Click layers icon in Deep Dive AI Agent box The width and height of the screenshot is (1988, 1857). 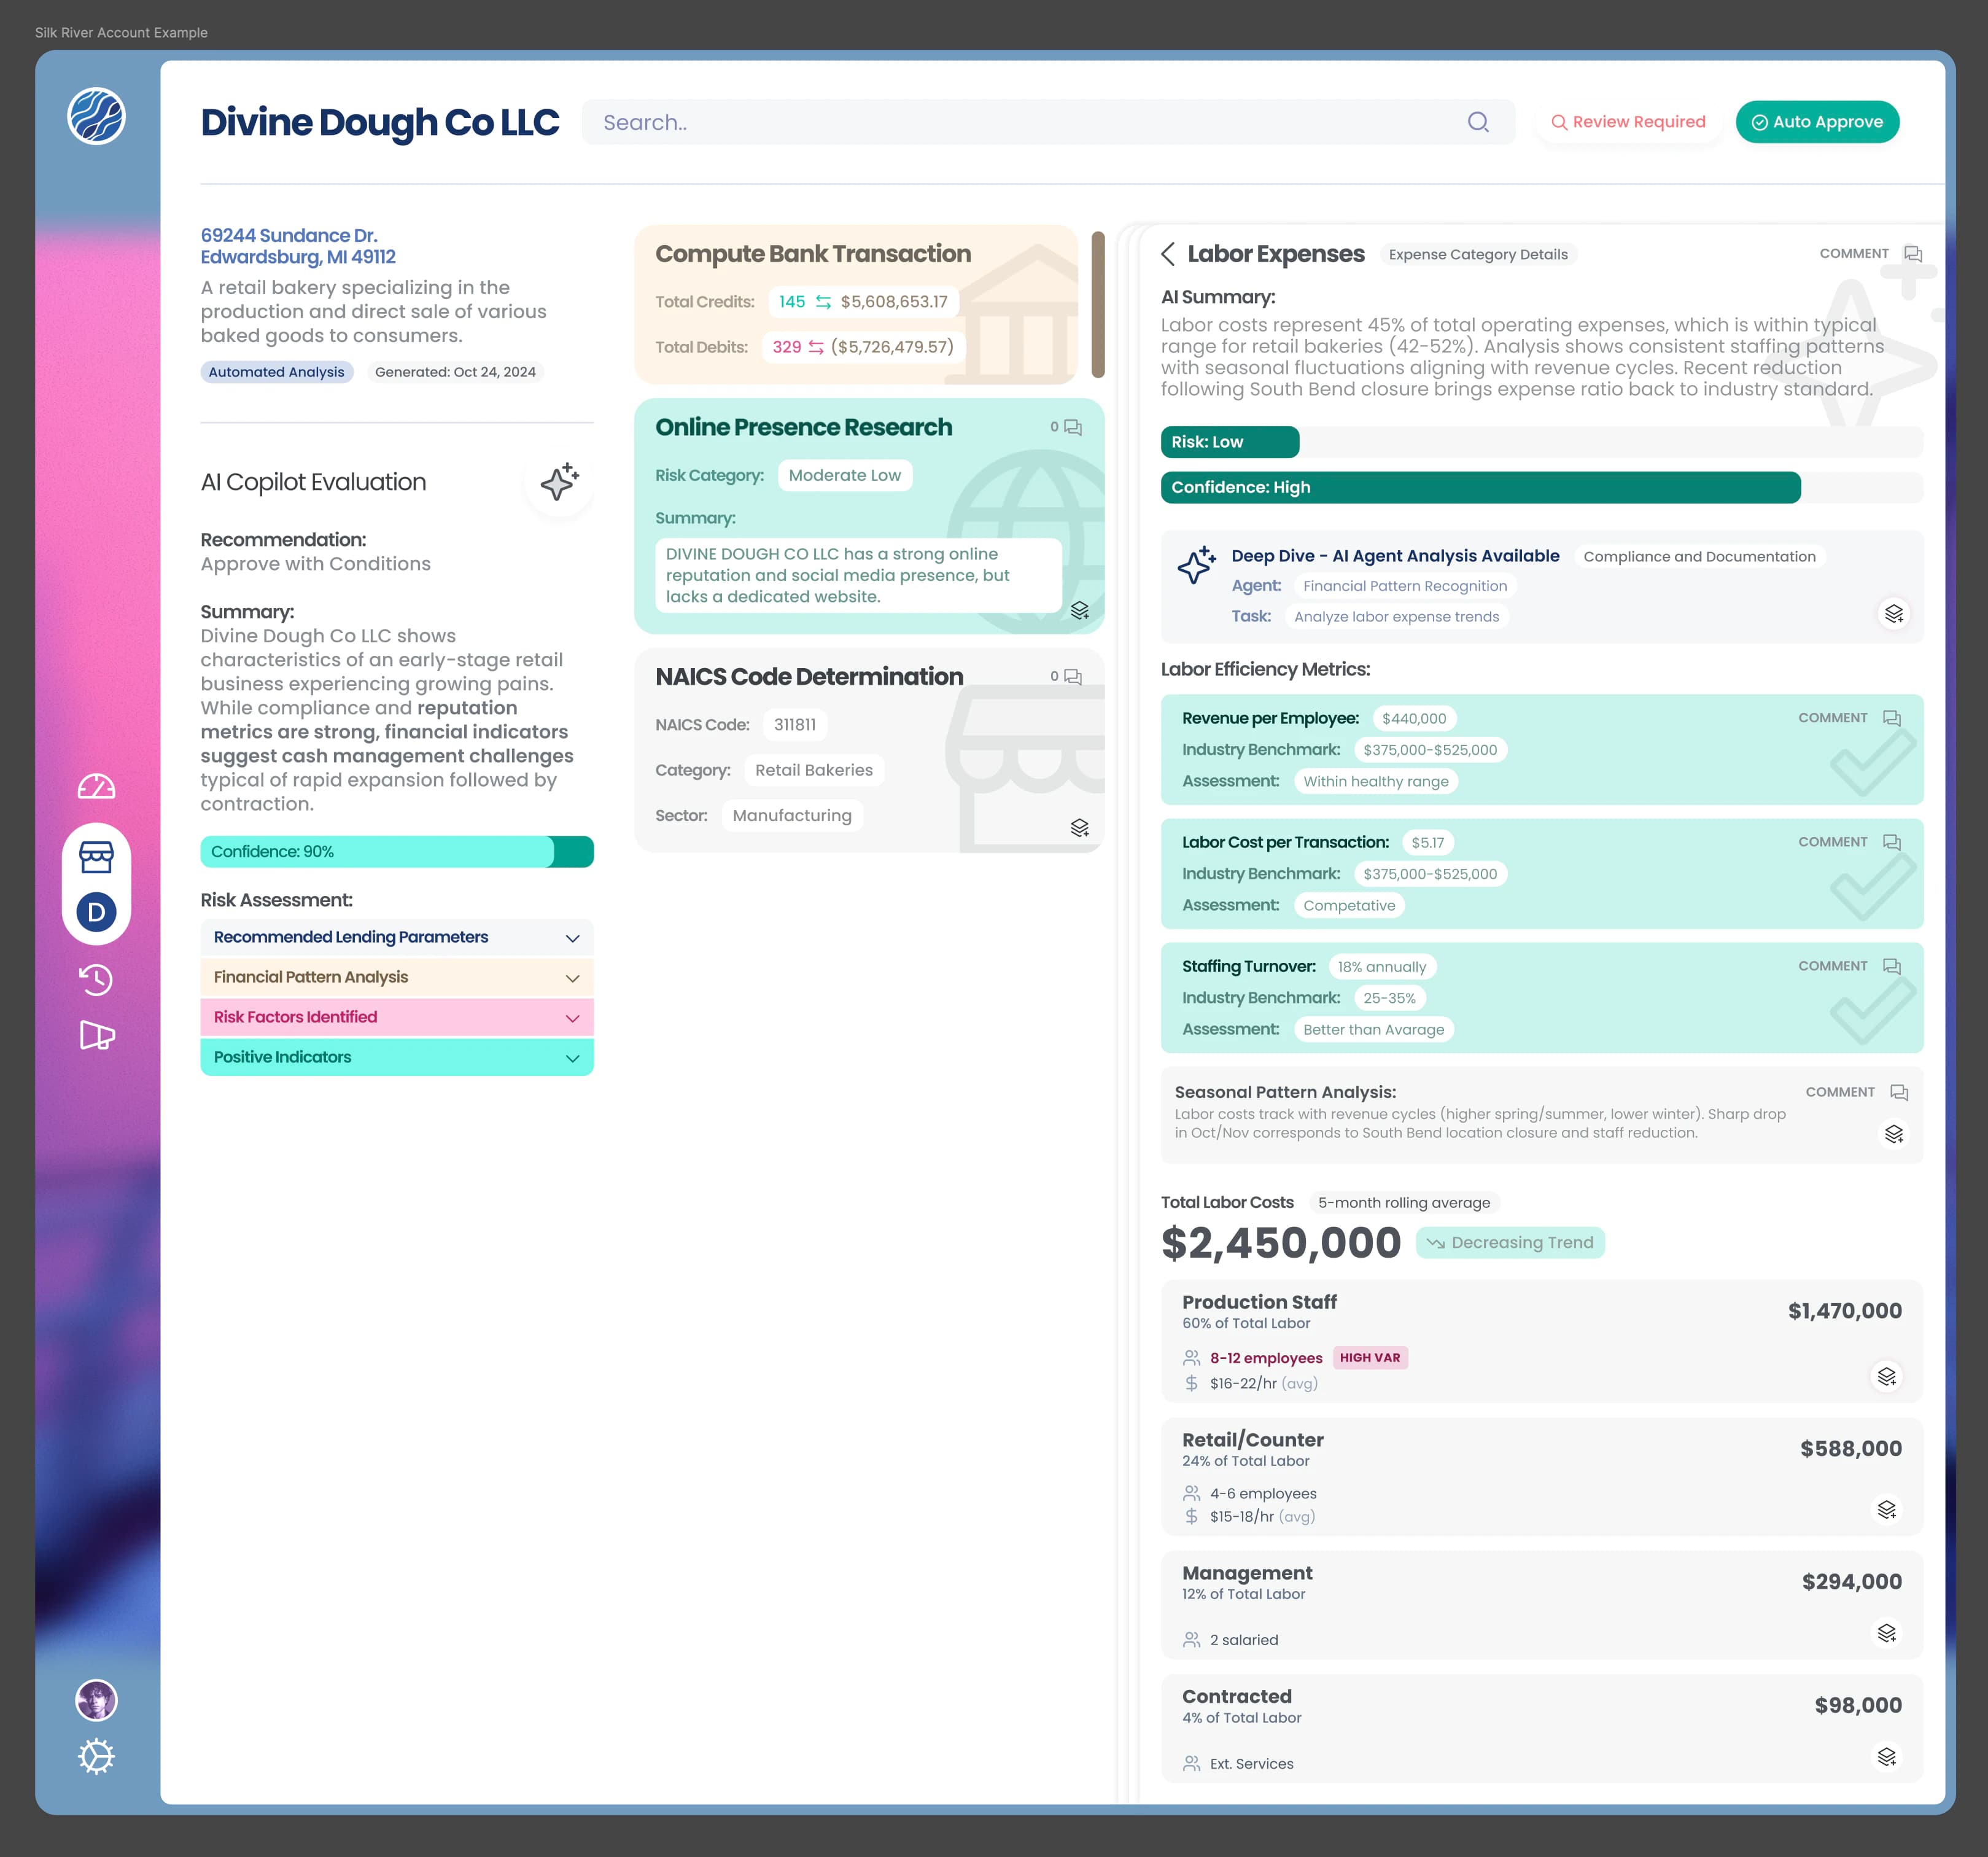(x=1894, y=613)
